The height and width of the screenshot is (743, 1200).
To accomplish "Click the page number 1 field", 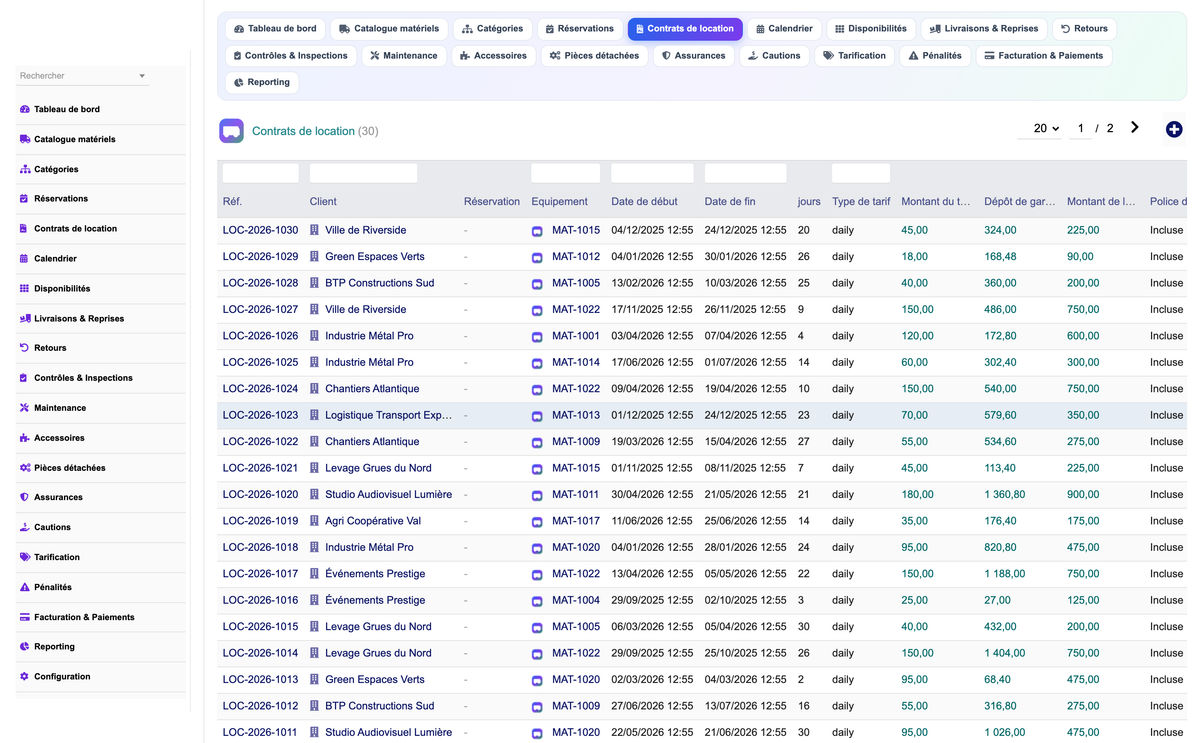I will [x=1080, y=128].
